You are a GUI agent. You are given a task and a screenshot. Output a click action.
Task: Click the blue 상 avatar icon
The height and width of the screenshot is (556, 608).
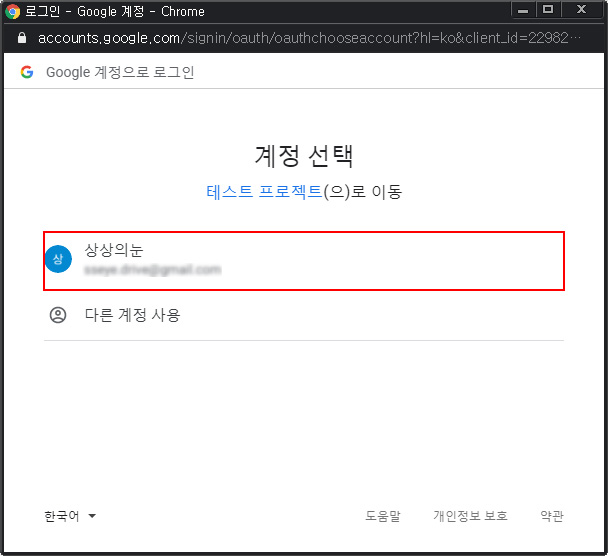coord(58,259)
